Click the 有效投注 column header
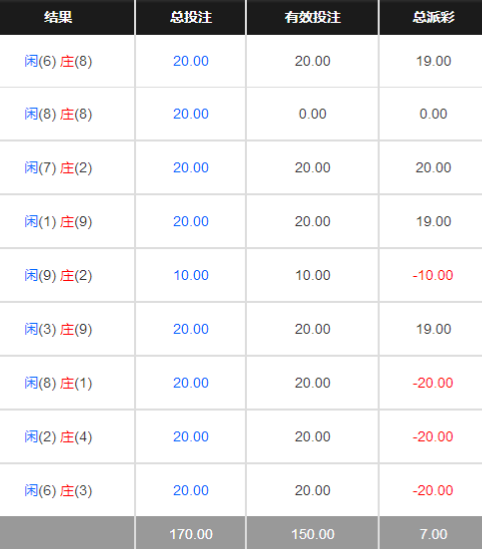Screen dimensions: 482x549 (312, 17)
